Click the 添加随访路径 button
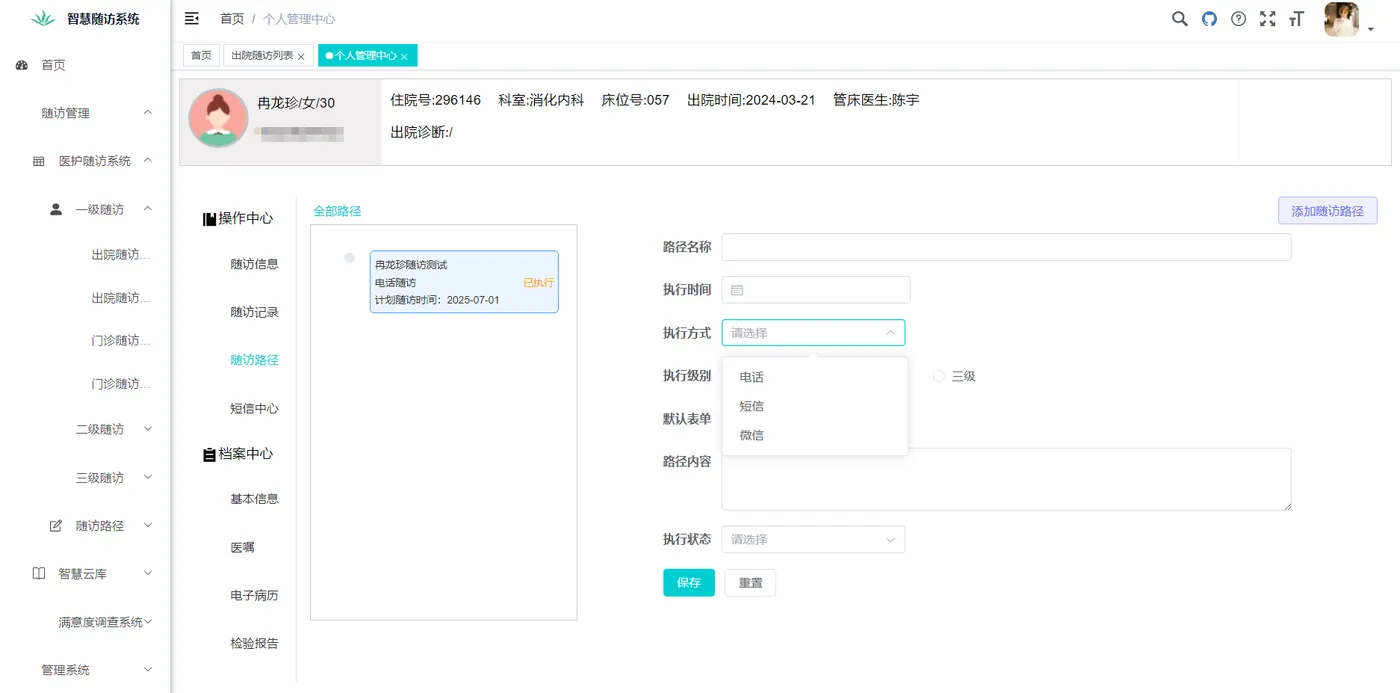Viewport: 1400px width, 693px height. tap(1327, 210)
